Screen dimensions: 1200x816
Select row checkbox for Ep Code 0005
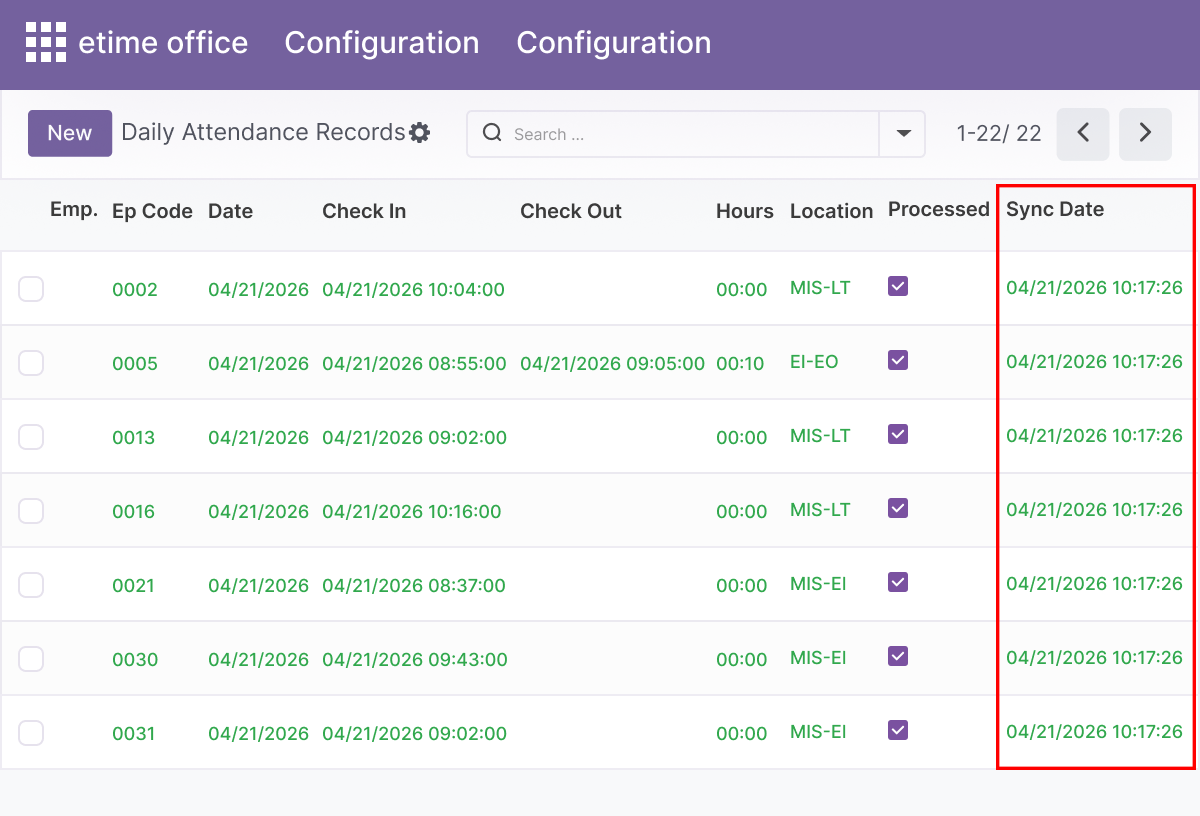31,363
